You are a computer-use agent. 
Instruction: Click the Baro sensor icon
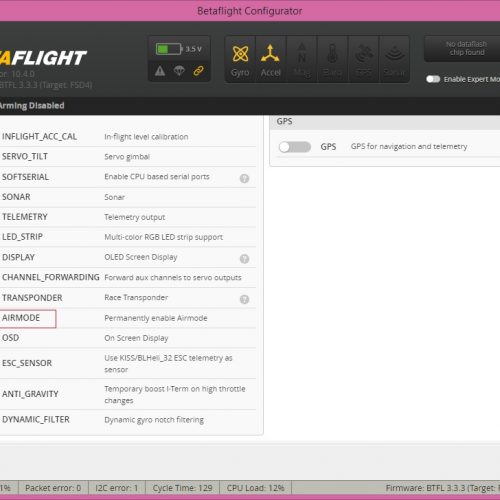tap(332, 60)
